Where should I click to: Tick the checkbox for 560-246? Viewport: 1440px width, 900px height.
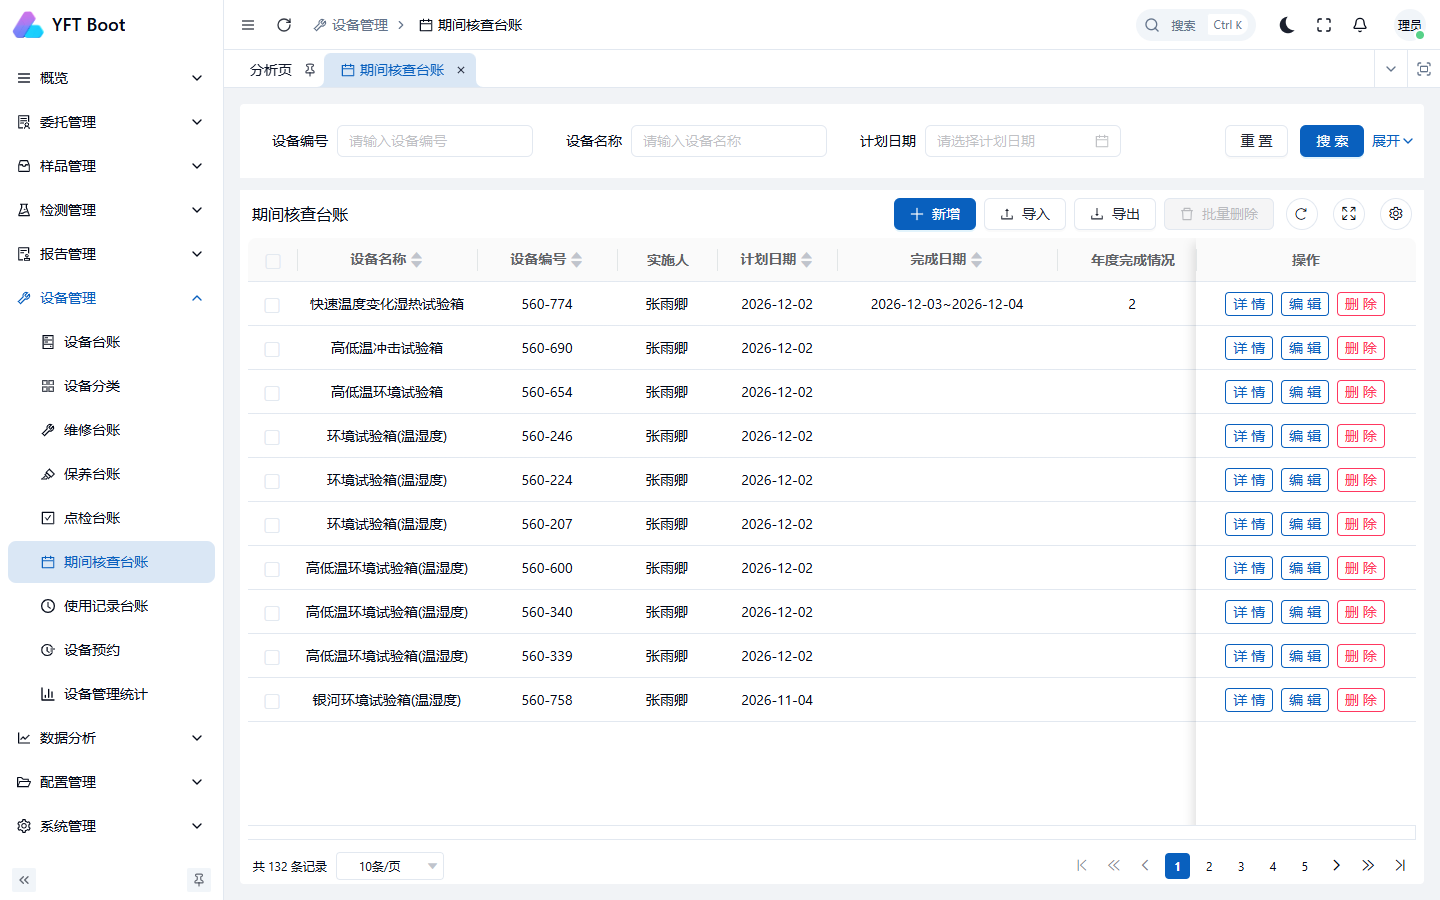pyautogui.click(x=272, y=437)
